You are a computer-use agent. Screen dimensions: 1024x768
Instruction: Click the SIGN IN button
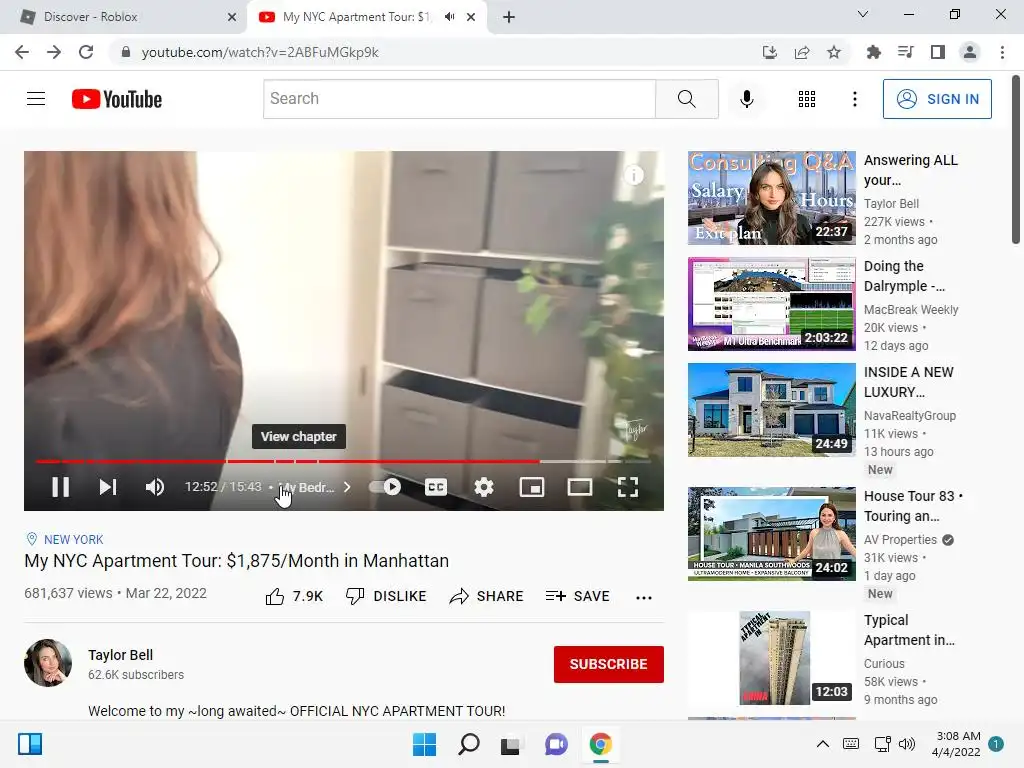[937, 99]
